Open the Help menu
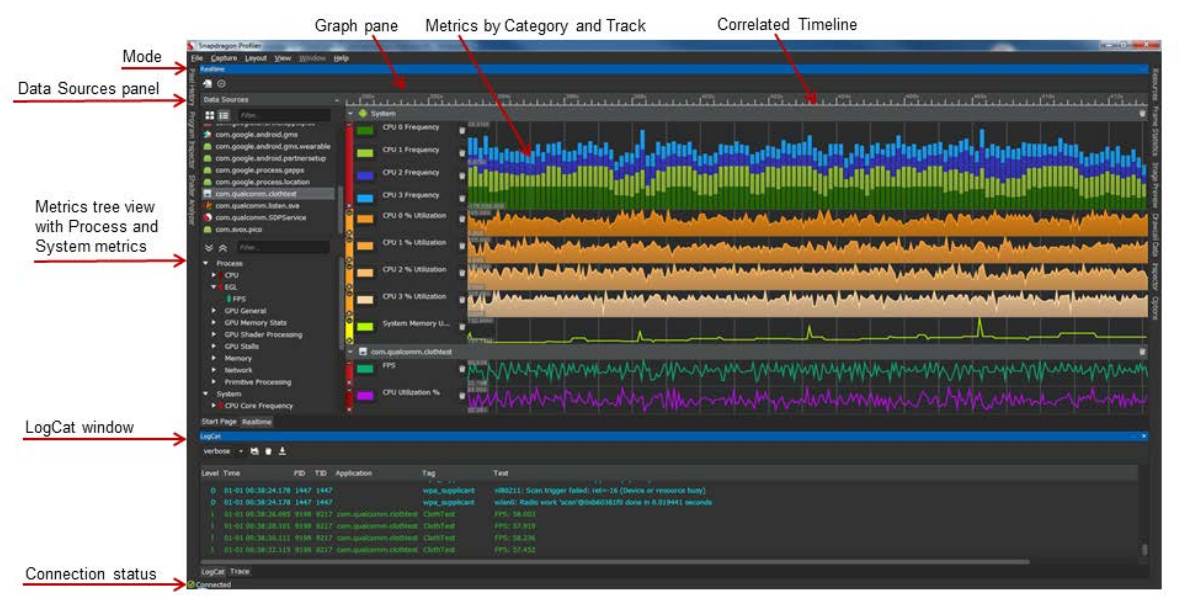This screenshot has height=604, width=1184. 341,58
